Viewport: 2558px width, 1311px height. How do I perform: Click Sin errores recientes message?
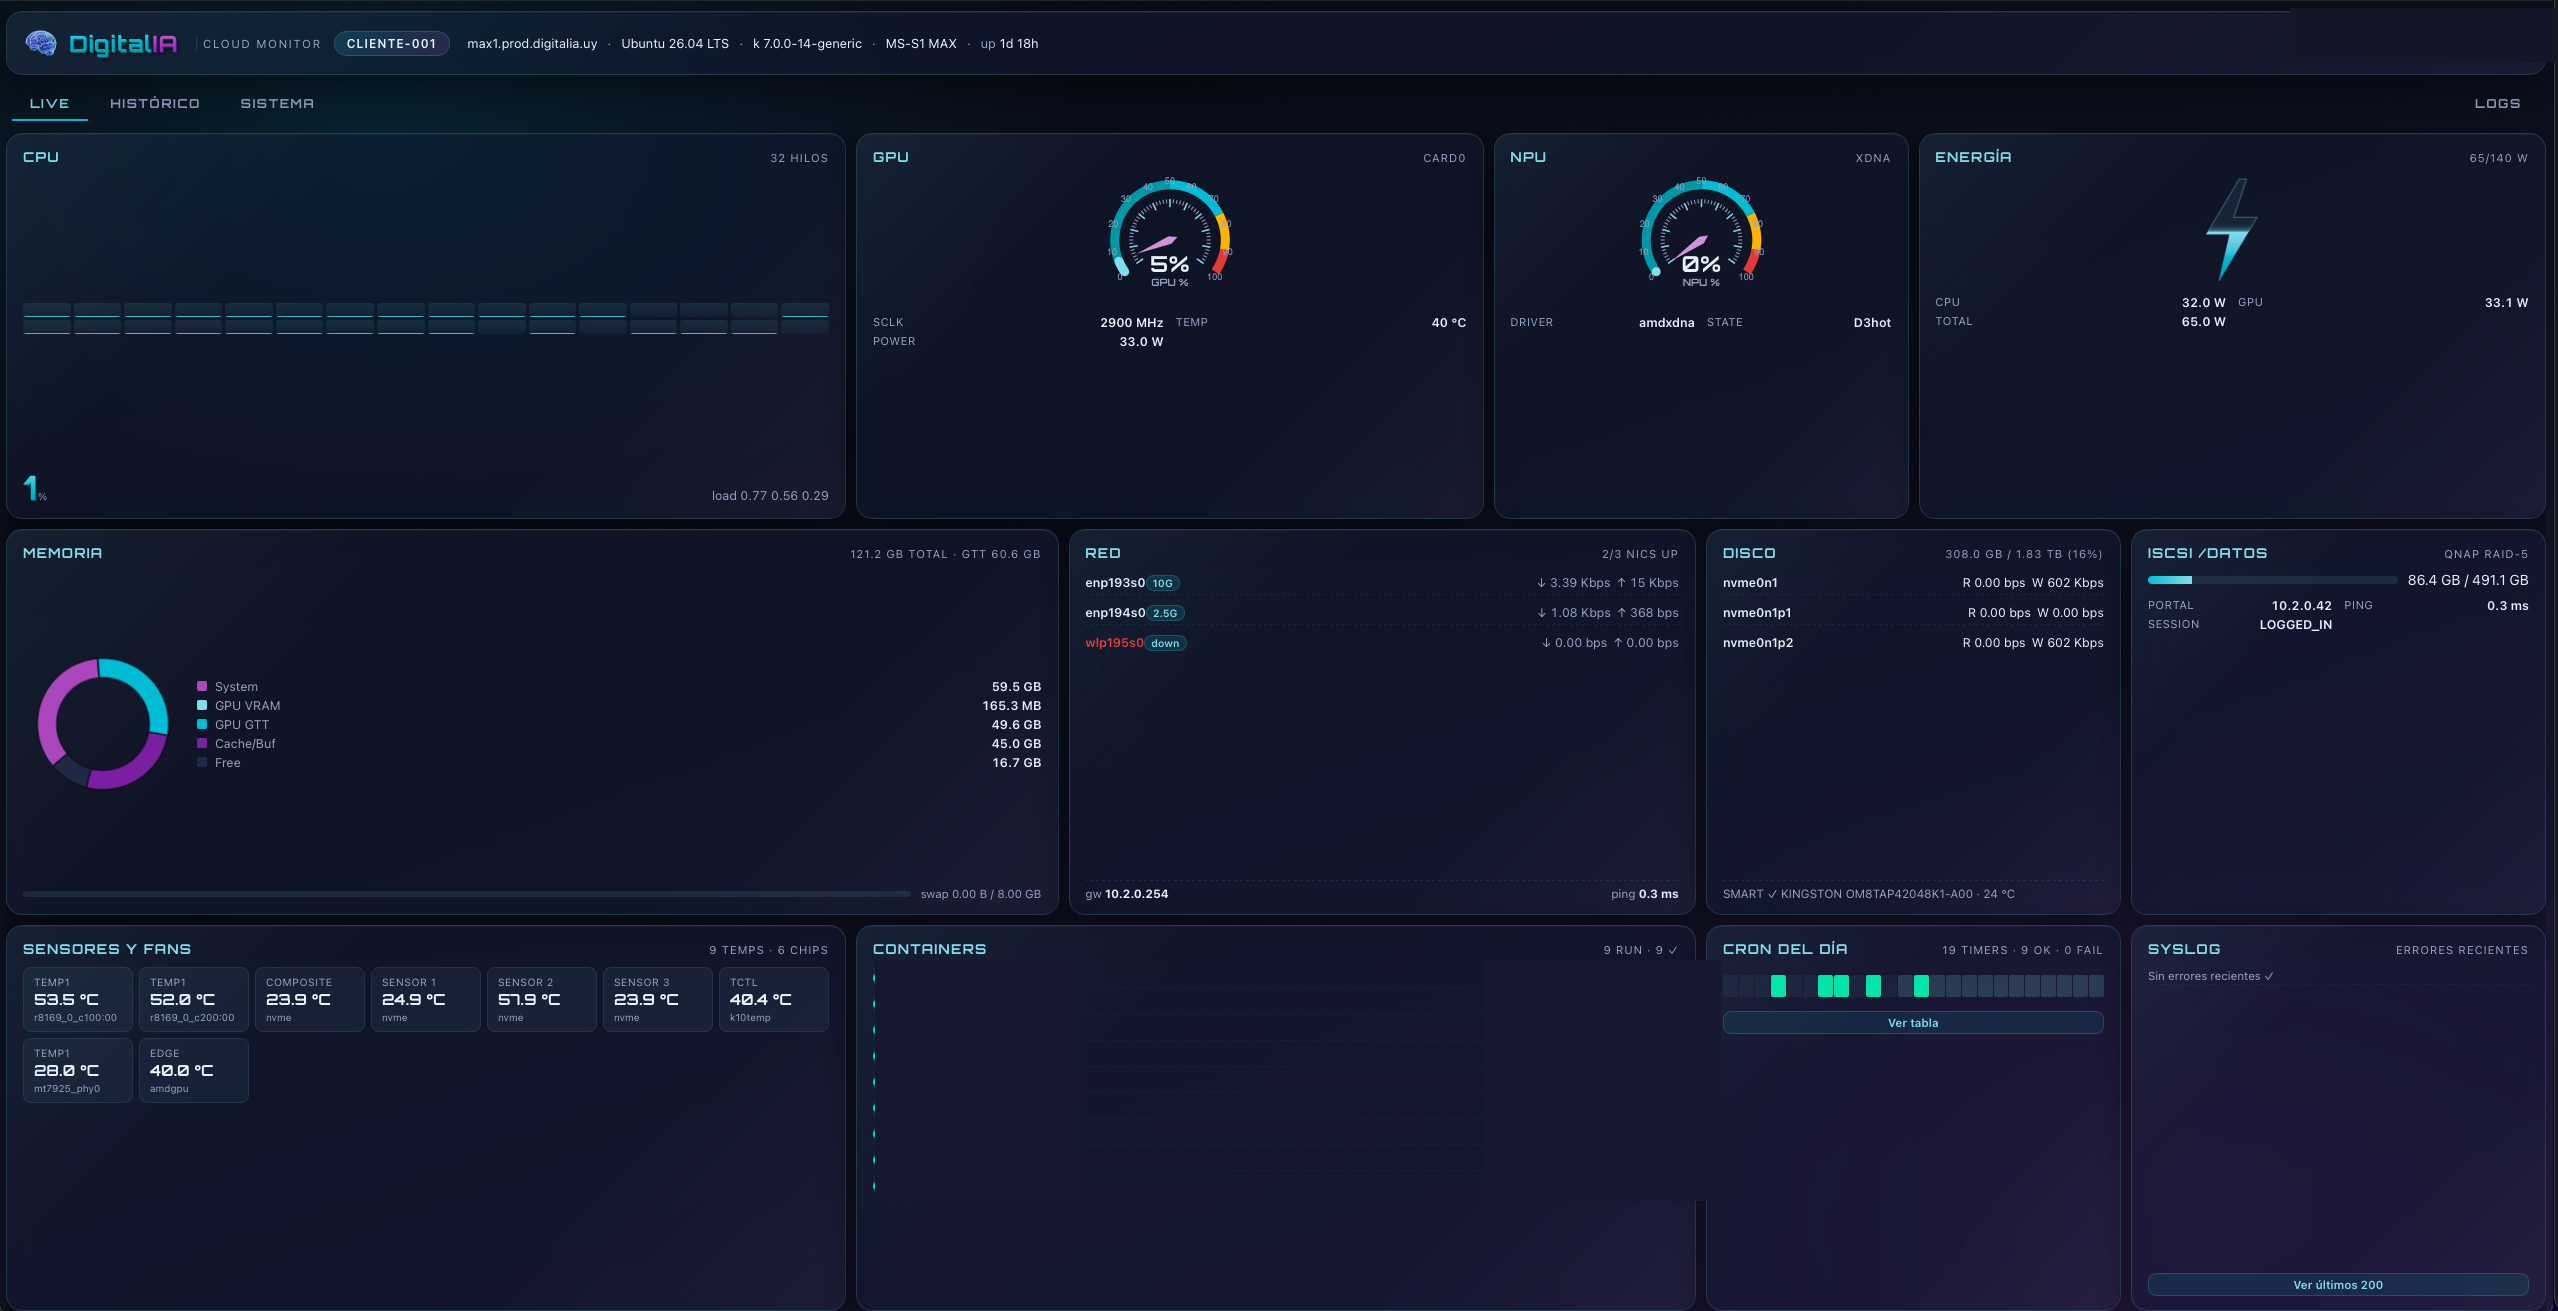(2210, 976)
